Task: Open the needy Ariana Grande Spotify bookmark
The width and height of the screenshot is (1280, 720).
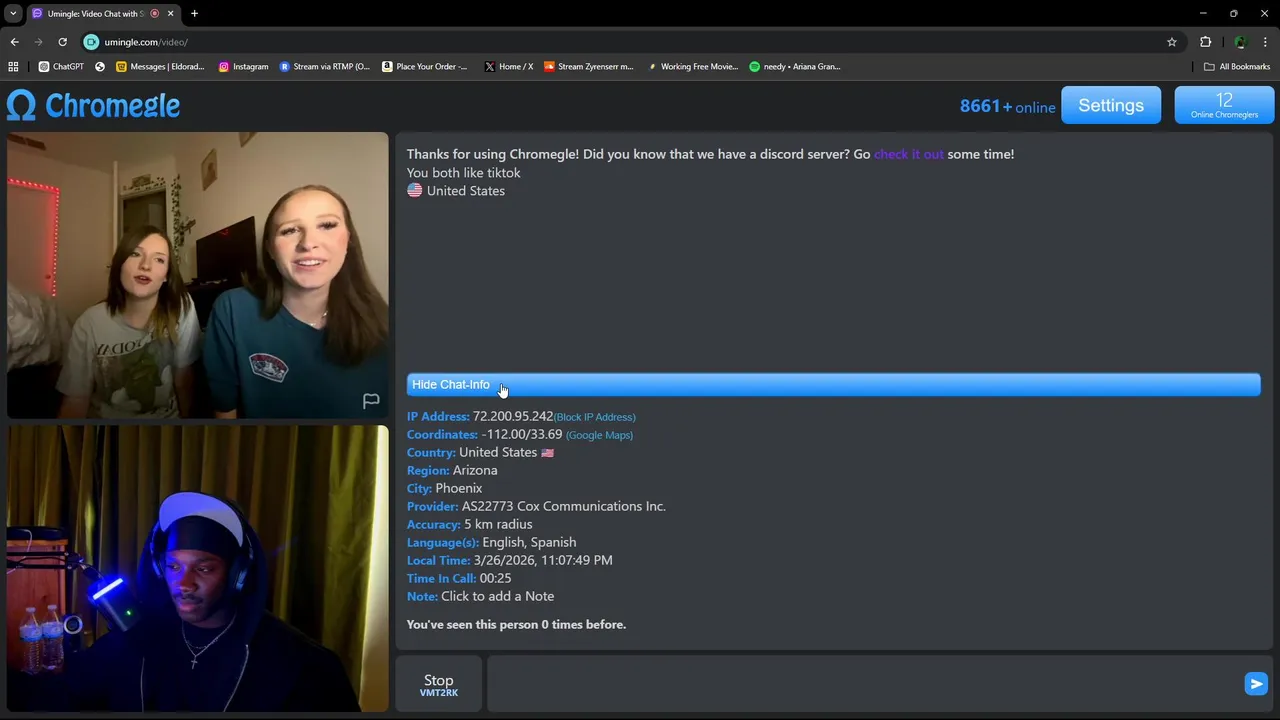Action: pos(795,67)
